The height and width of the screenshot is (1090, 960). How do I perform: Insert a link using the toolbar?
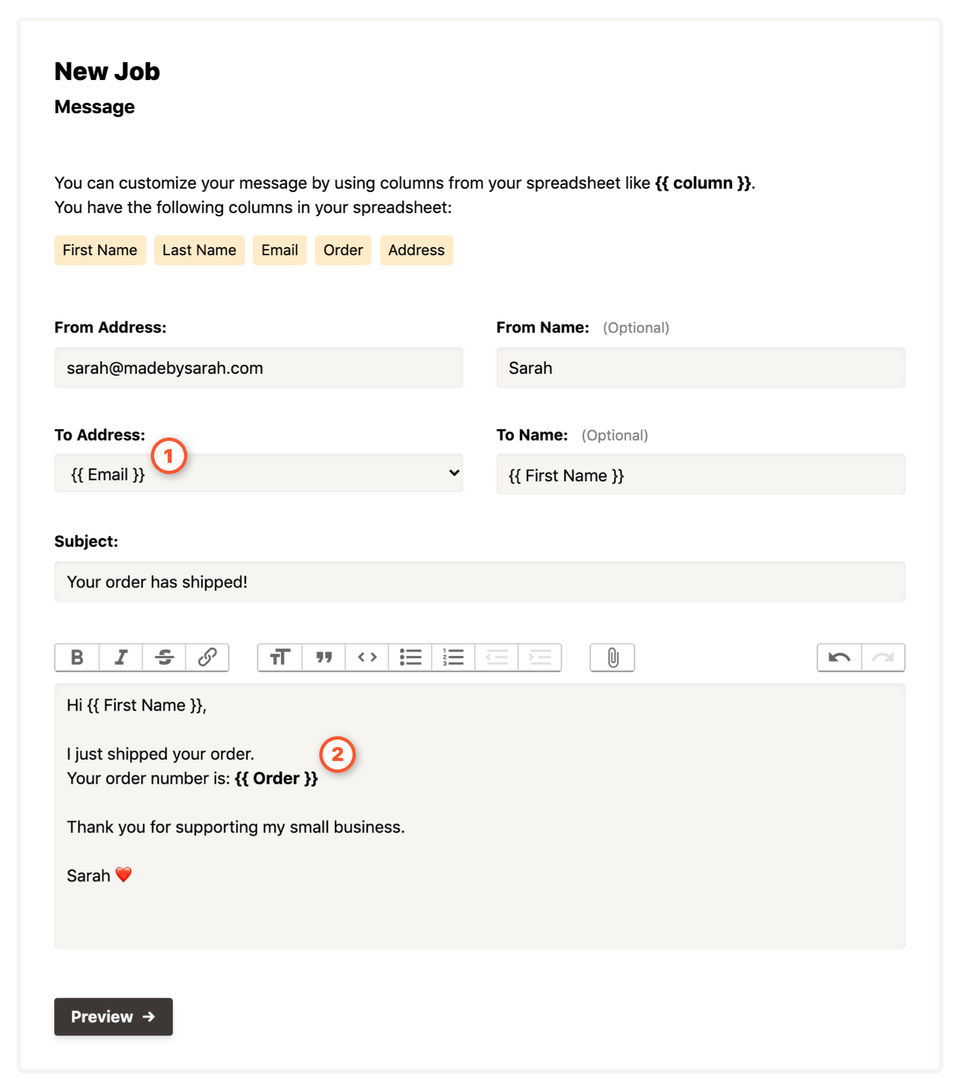(207, 657)
